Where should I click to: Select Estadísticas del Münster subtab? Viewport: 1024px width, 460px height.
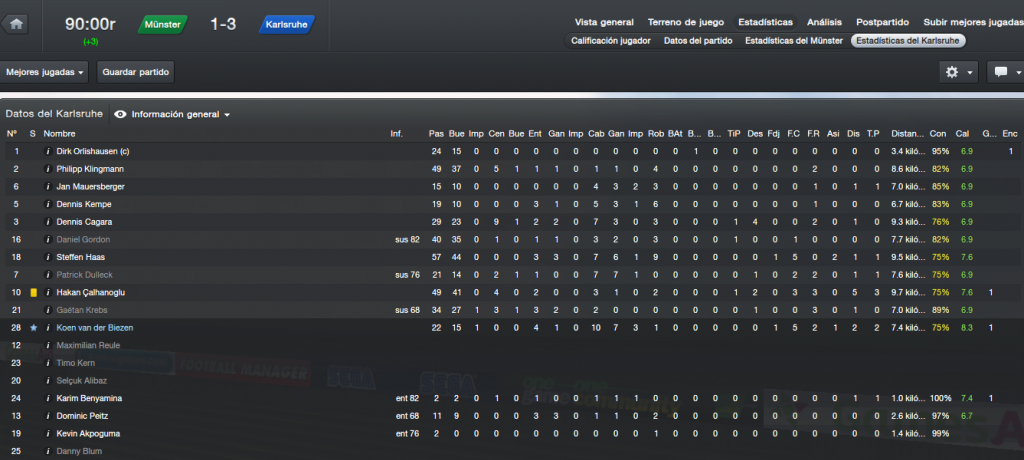[x=793, y=41]
